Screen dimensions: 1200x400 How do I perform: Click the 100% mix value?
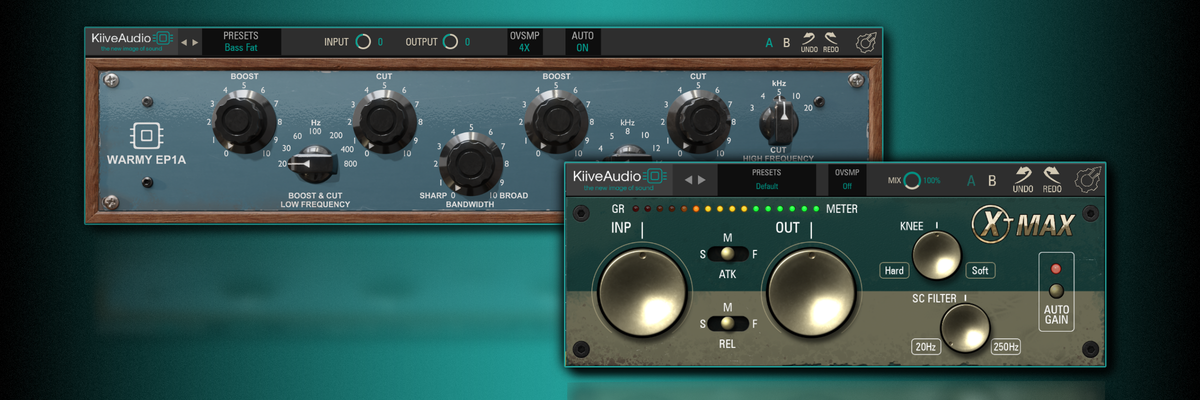931,180
